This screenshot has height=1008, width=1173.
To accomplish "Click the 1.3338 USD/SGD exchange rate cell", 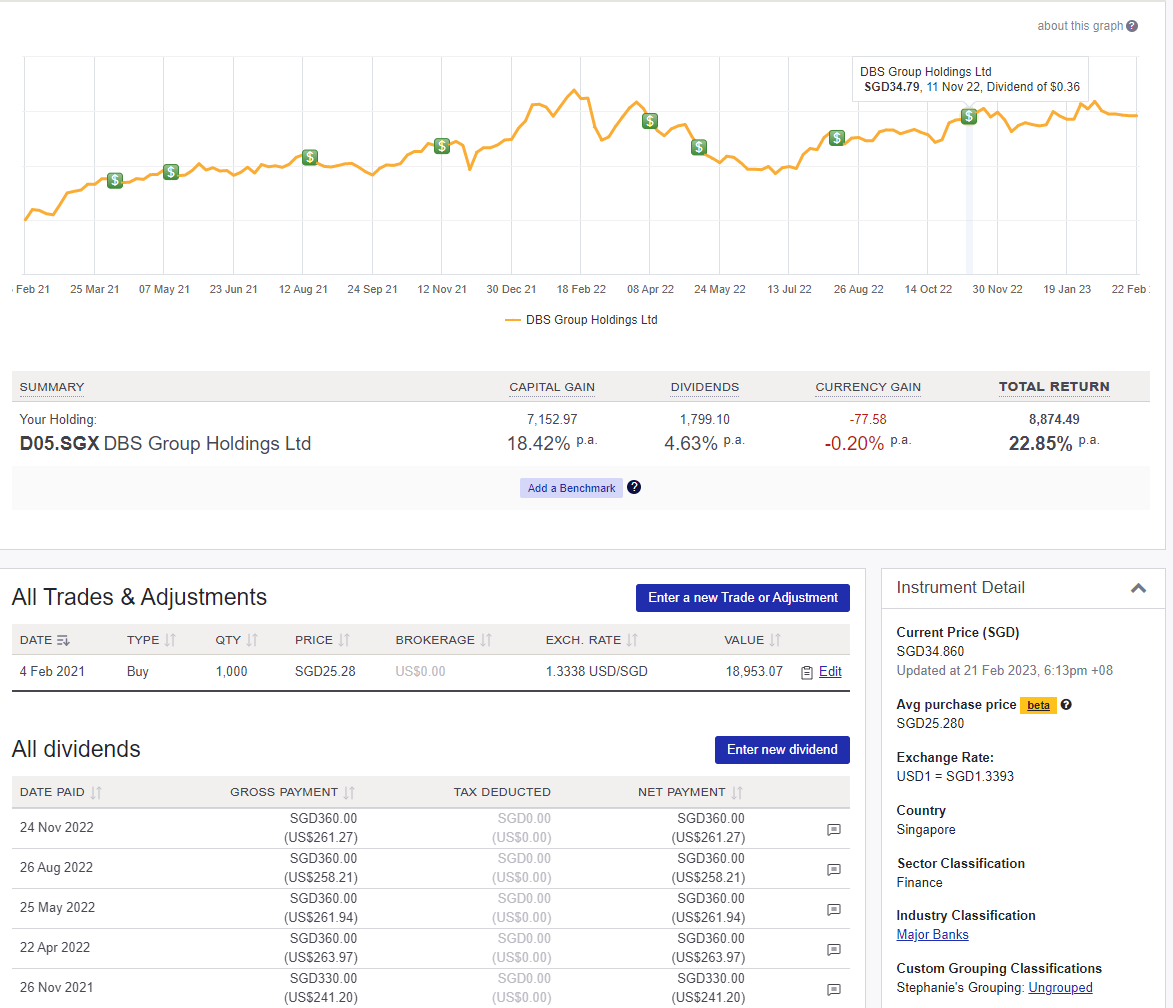I will point(596,671).
